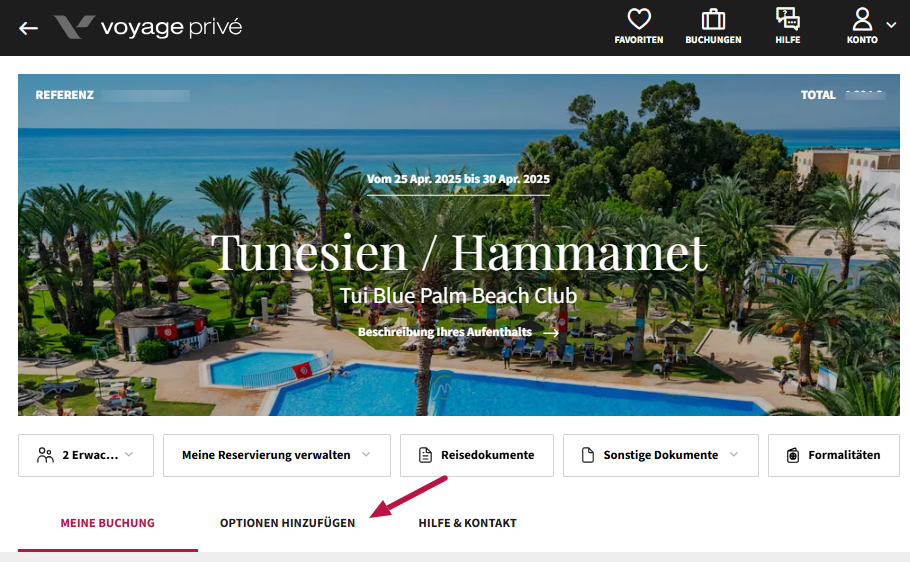Open Favoriten heart icon

pos(638,19)
